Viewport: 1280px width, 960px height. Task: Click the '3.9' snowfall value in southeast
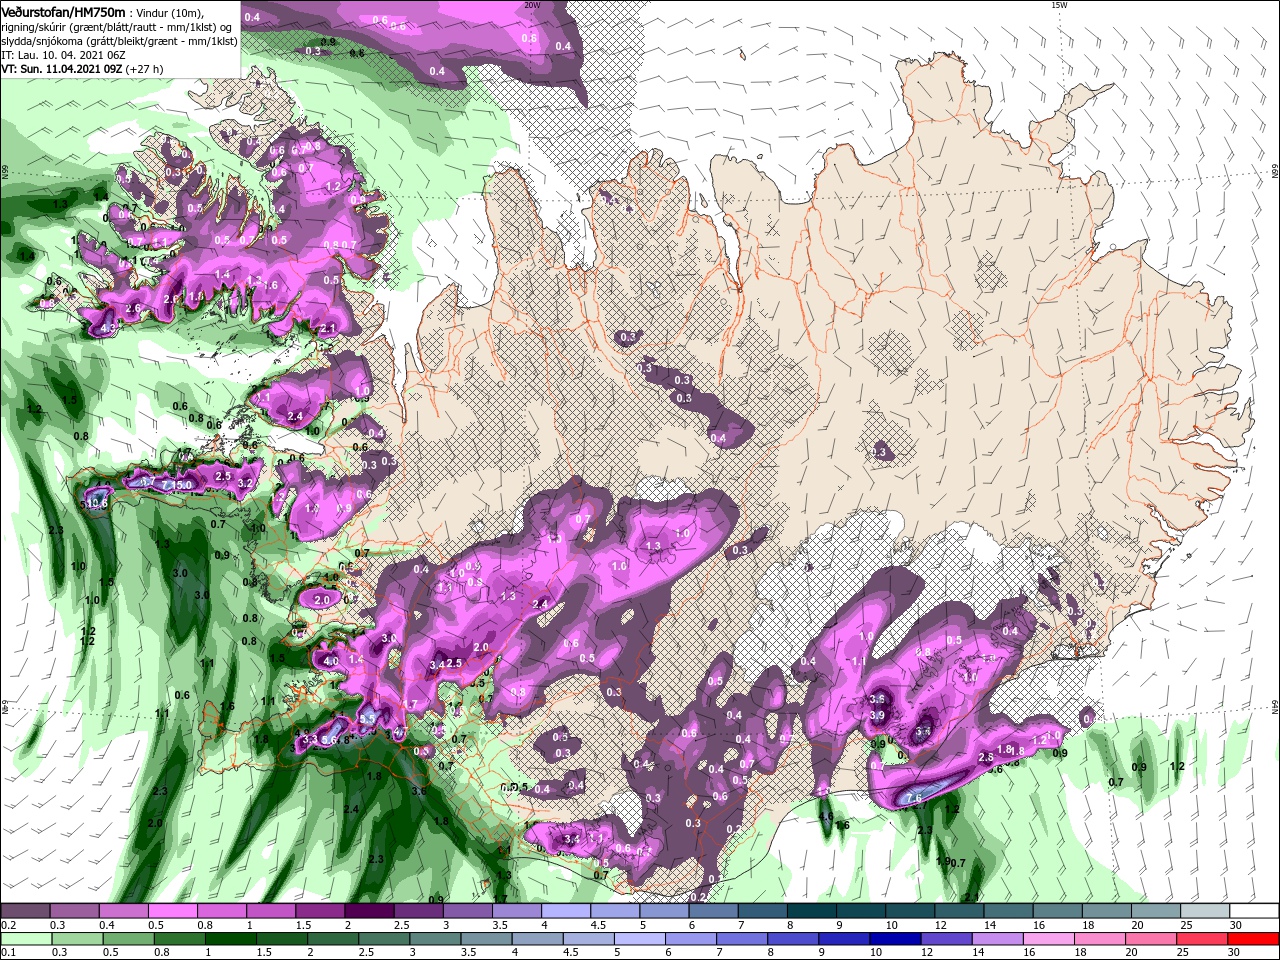click(878, 715)
